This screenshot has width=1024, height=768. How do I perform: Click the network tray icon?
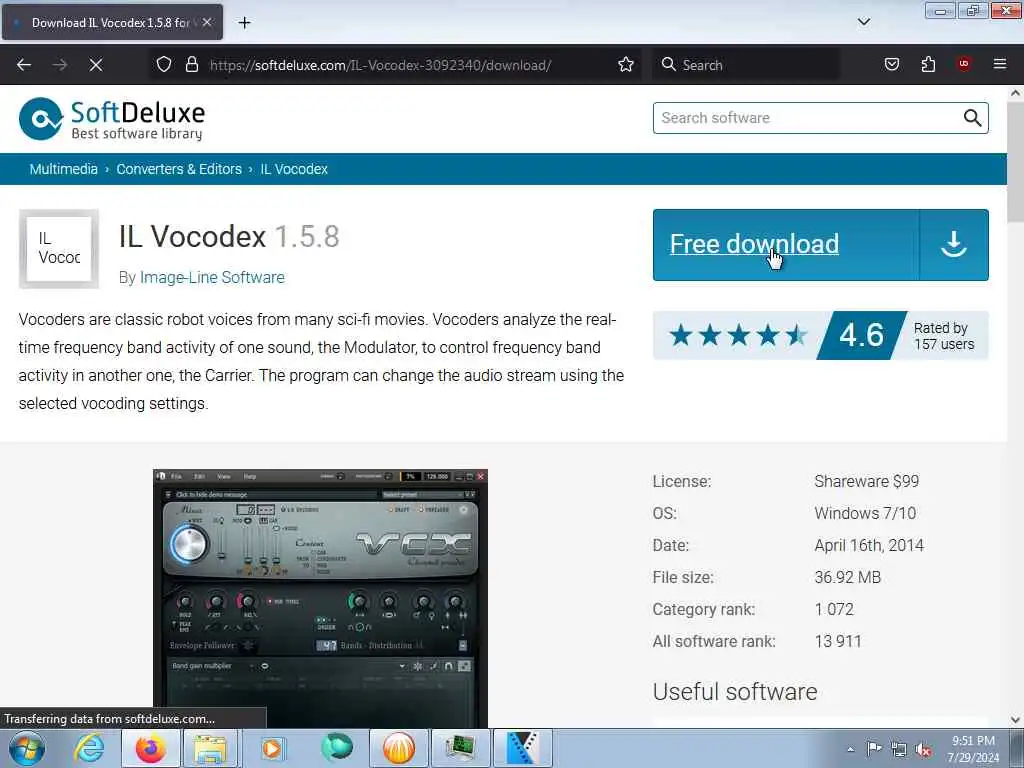(899, 749)
